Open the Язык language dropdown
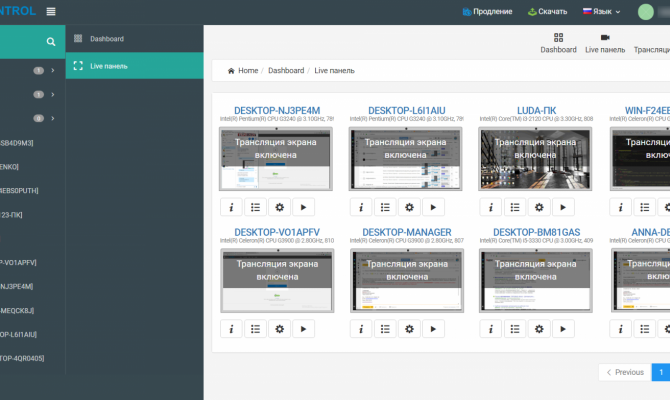 (x=602, y=12)
